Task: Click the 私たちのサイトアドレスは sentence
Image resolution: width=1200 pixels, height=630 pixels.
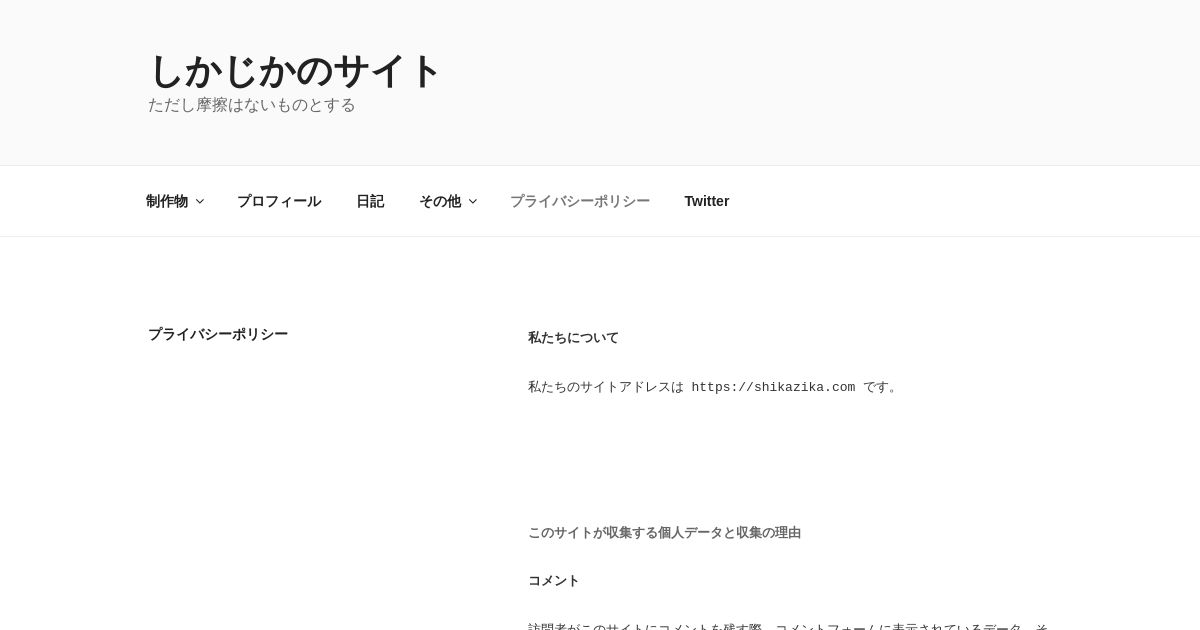Action: click(x=714, y=387)
